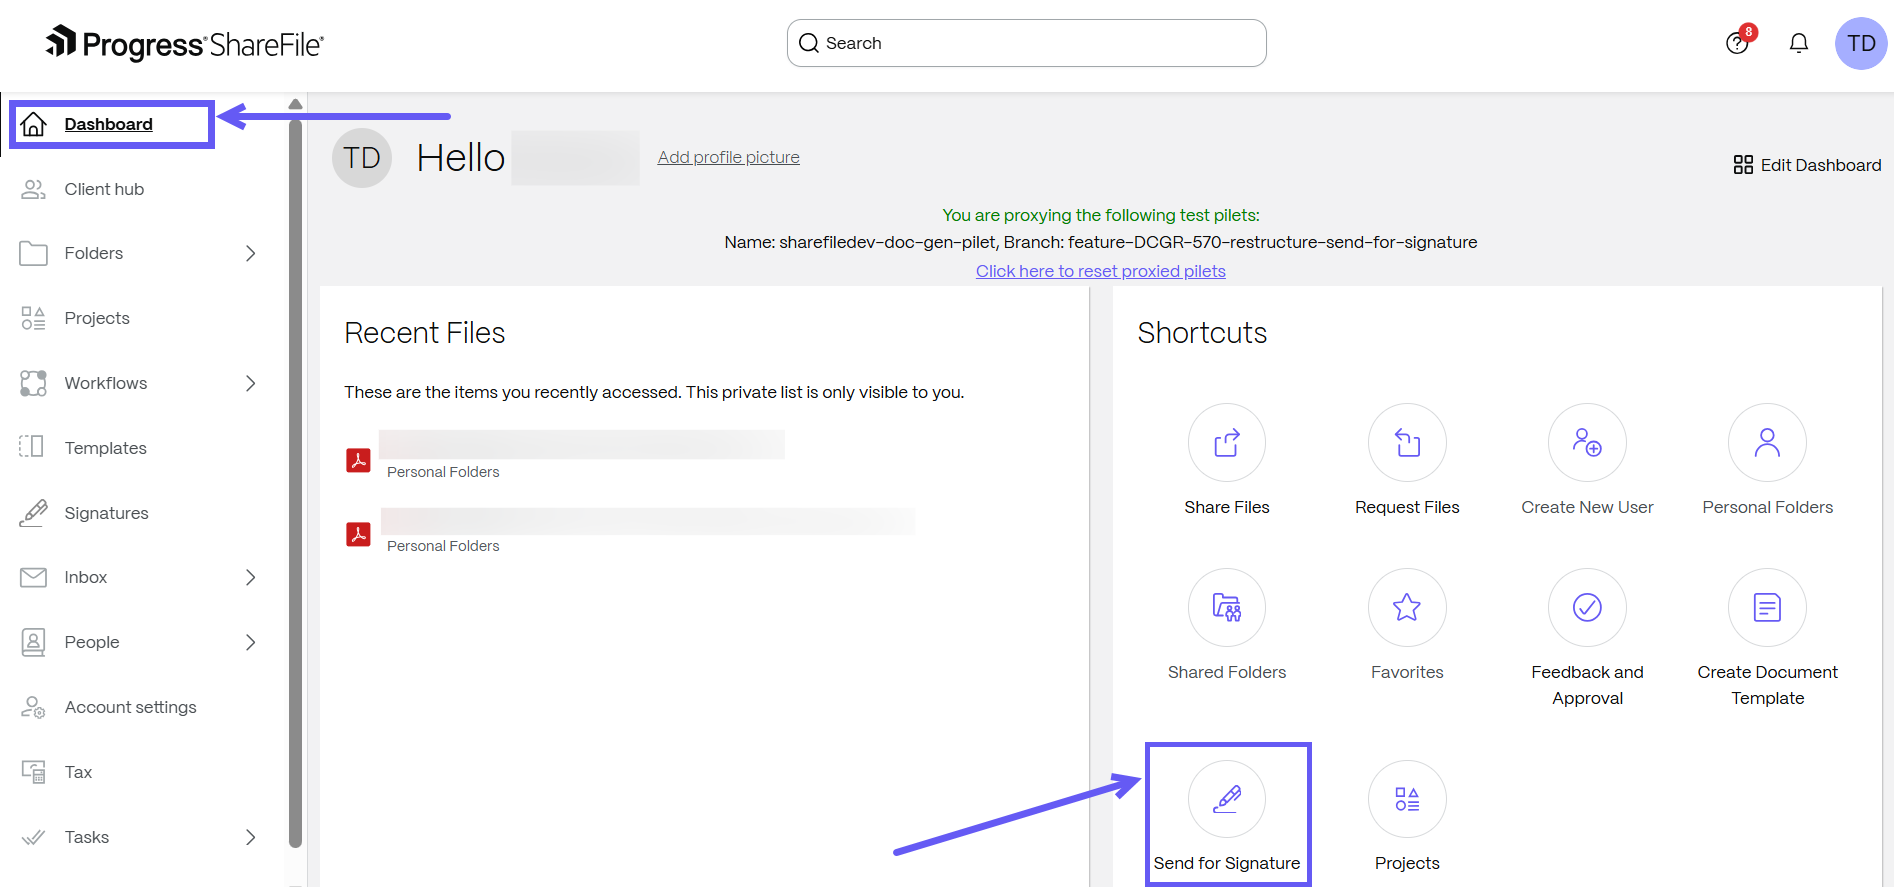Expand the Workflows menu arrow

pos(251,383)
